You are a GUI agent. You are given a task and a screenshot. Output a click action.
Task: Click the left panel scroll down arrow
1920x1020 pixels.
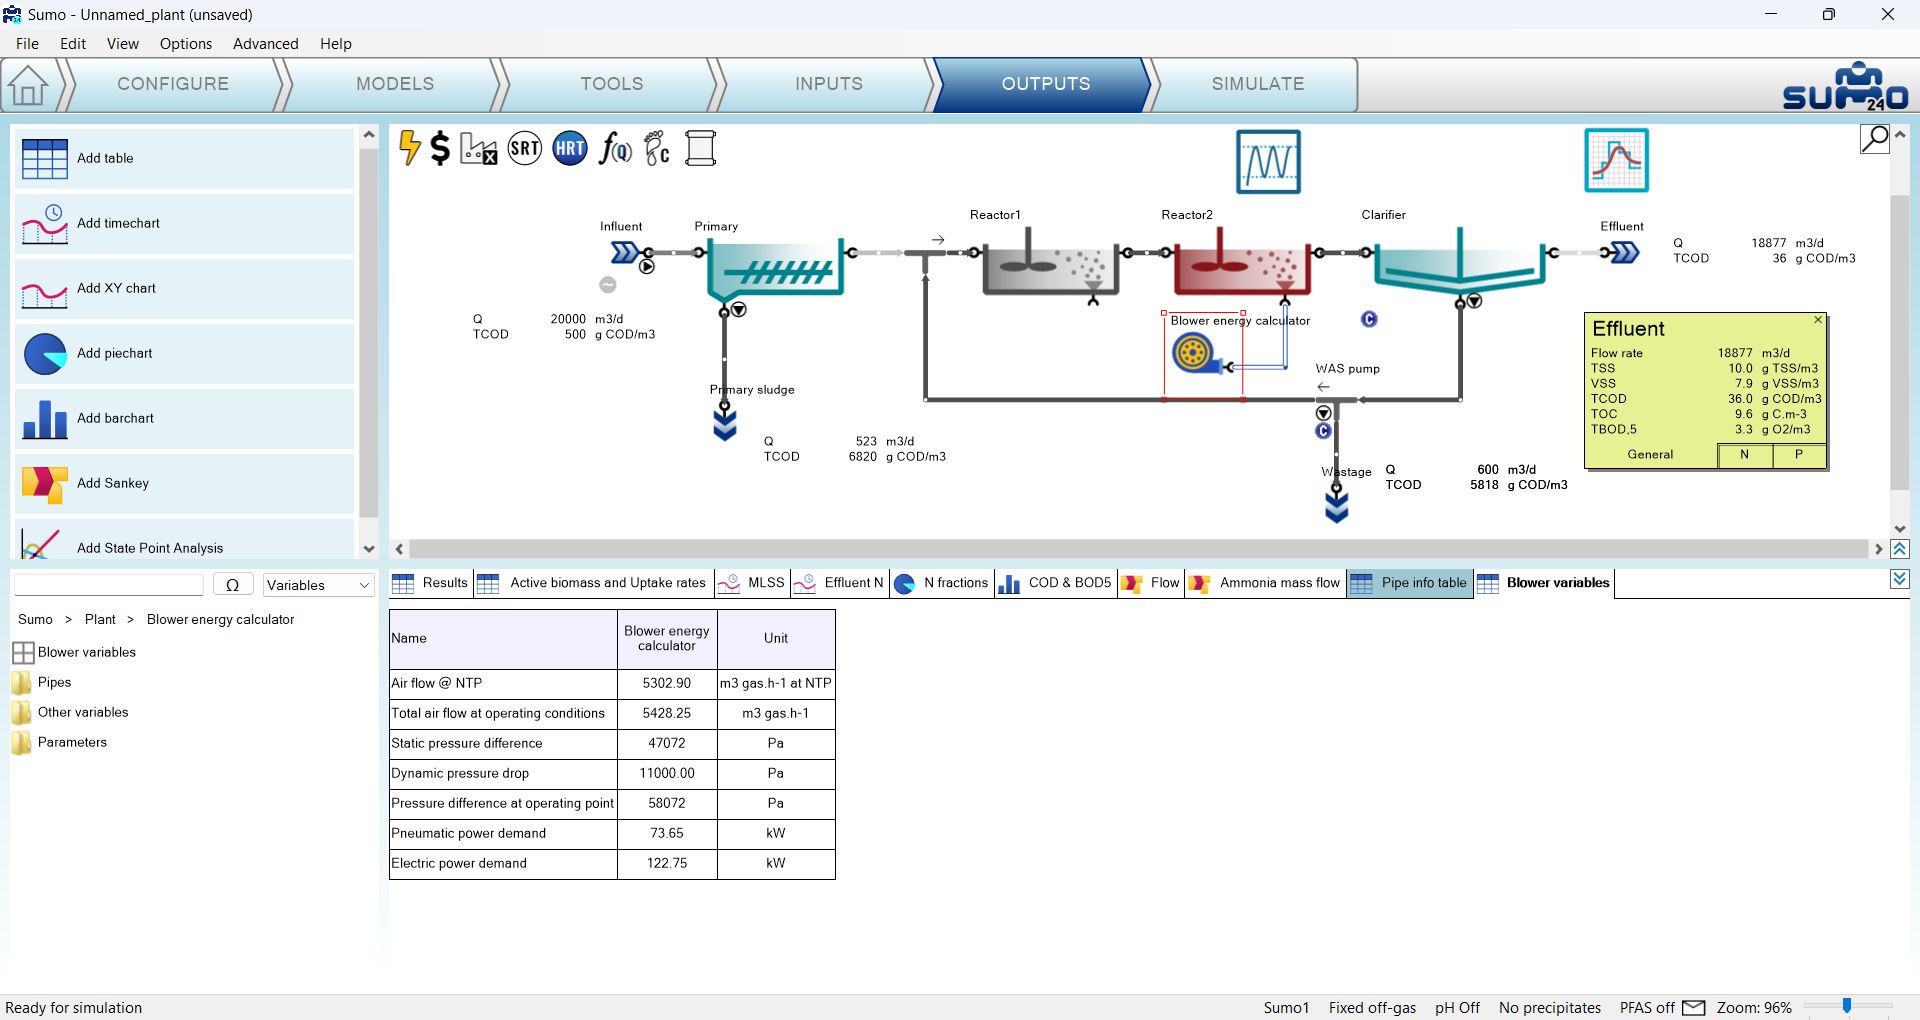coord(369,548)
